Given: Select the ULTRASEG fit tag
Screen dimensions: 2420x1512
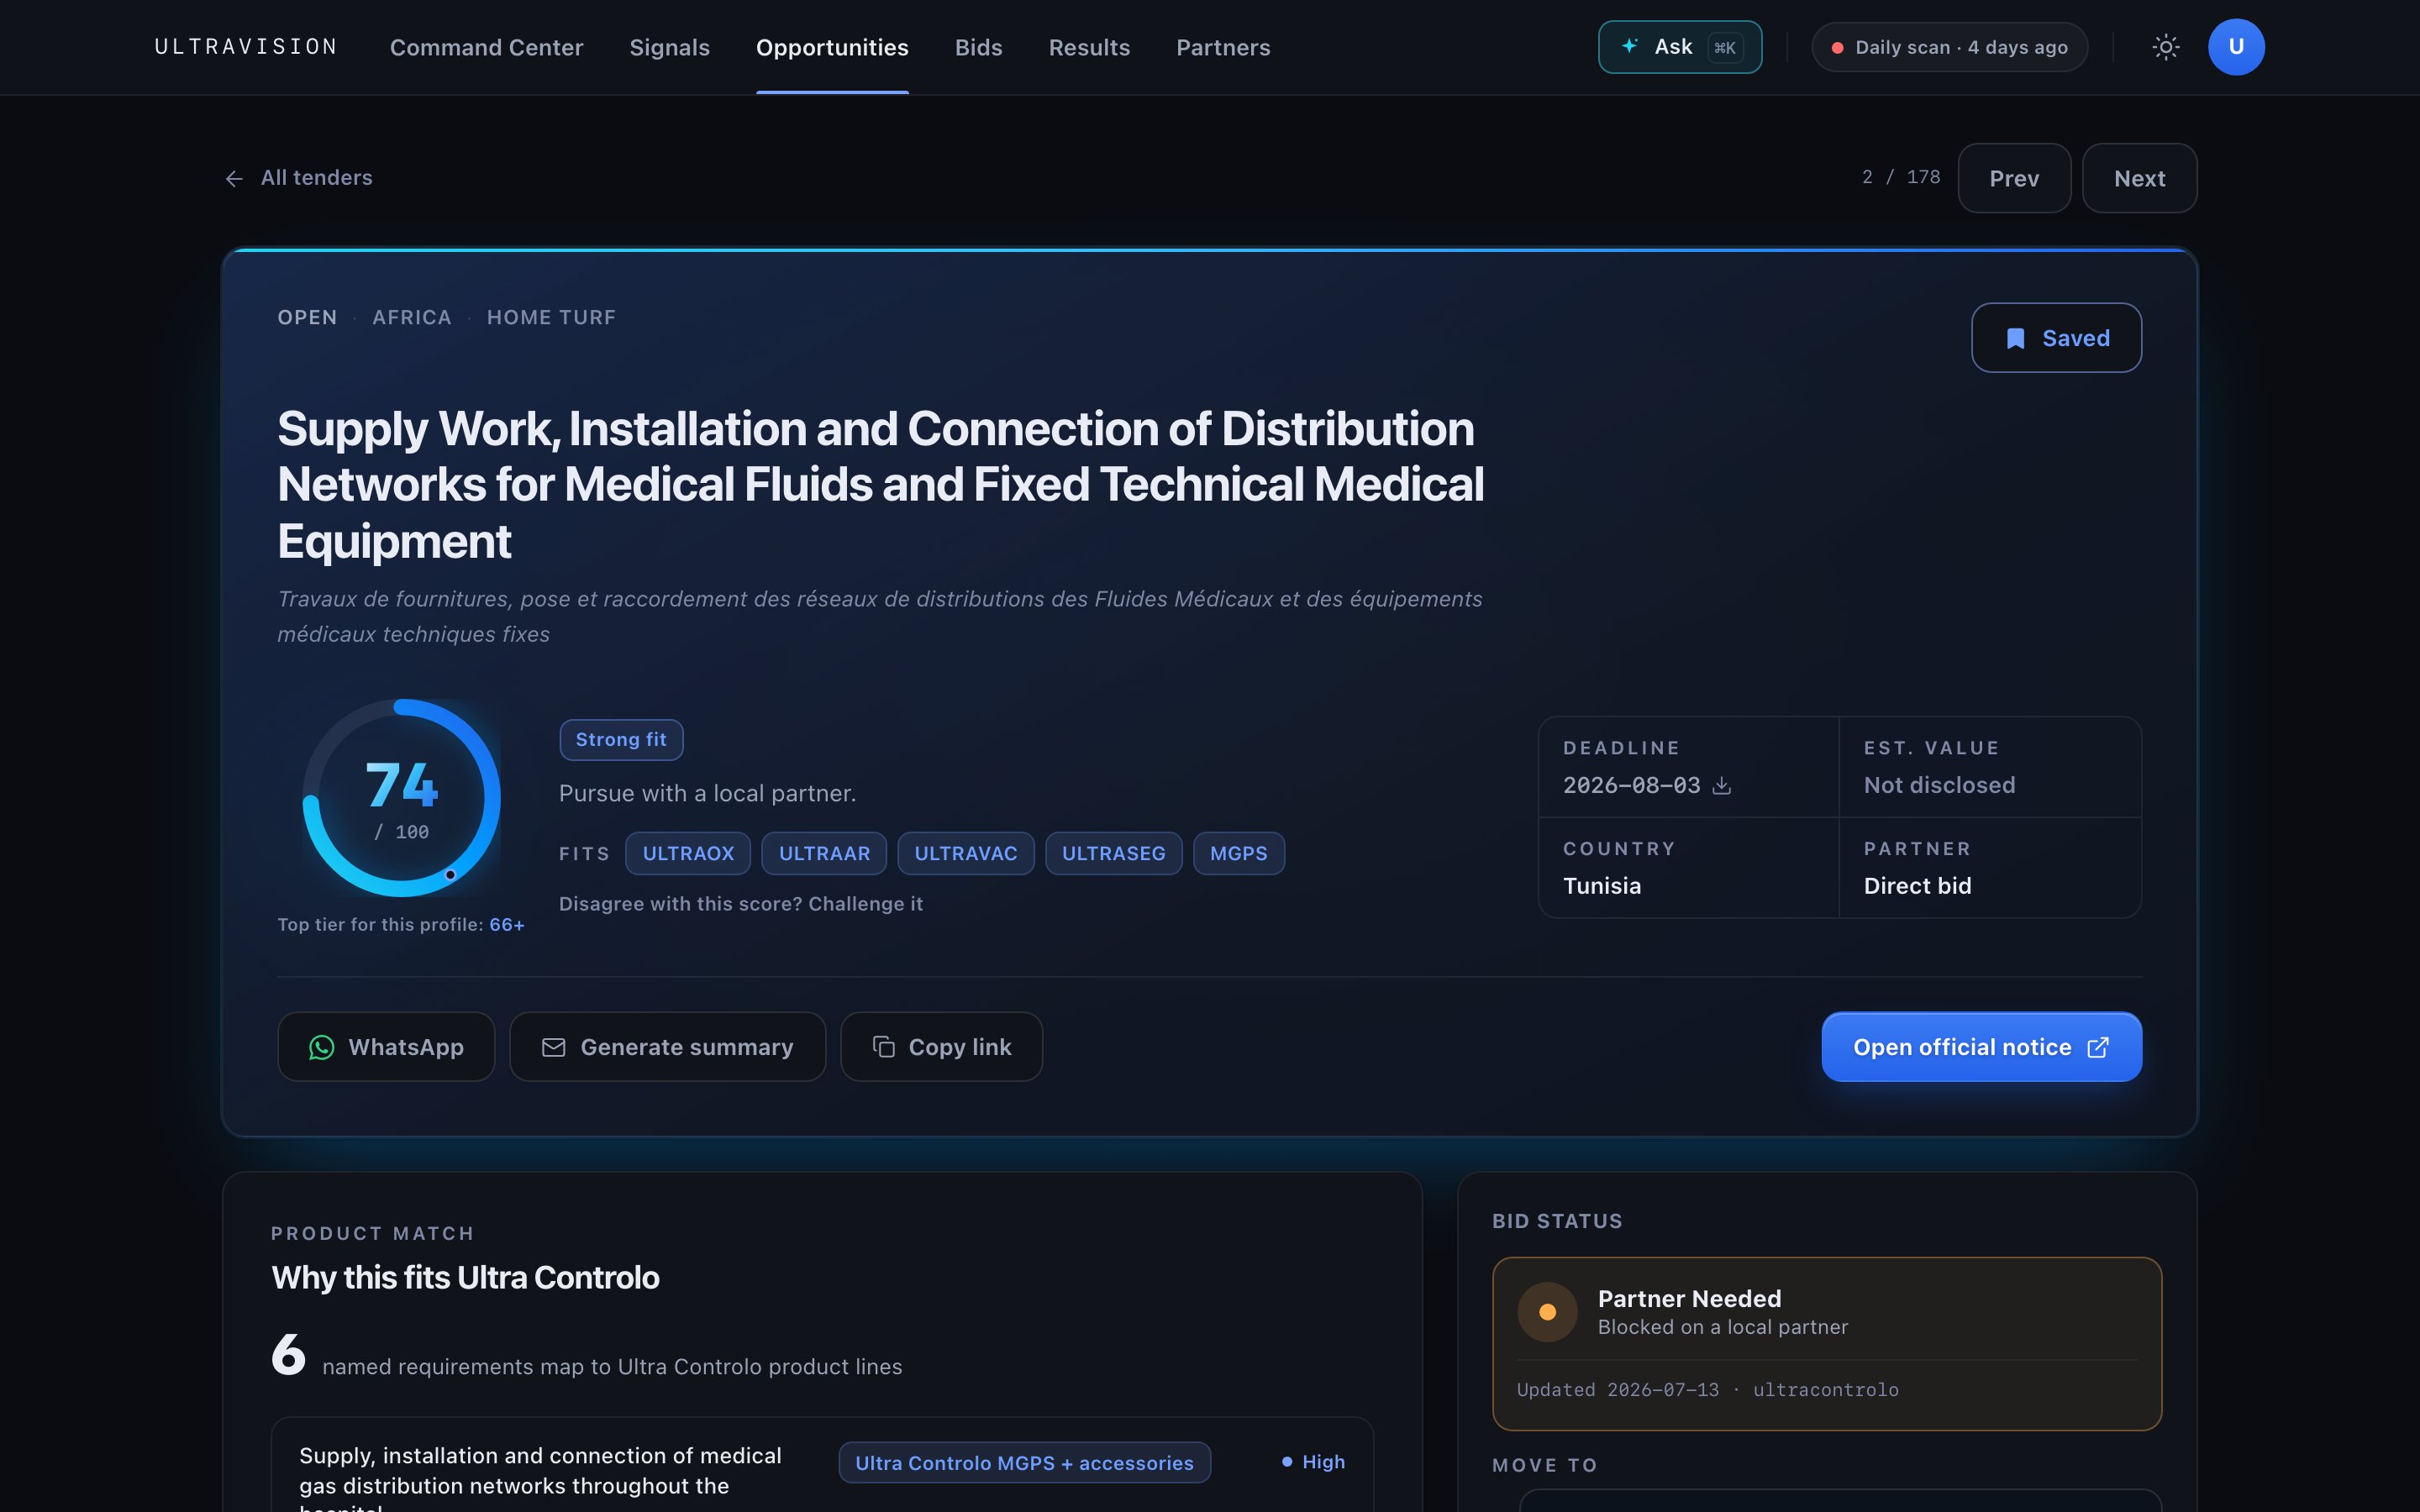Looking at the screenshot, I should click(1113, 853).
